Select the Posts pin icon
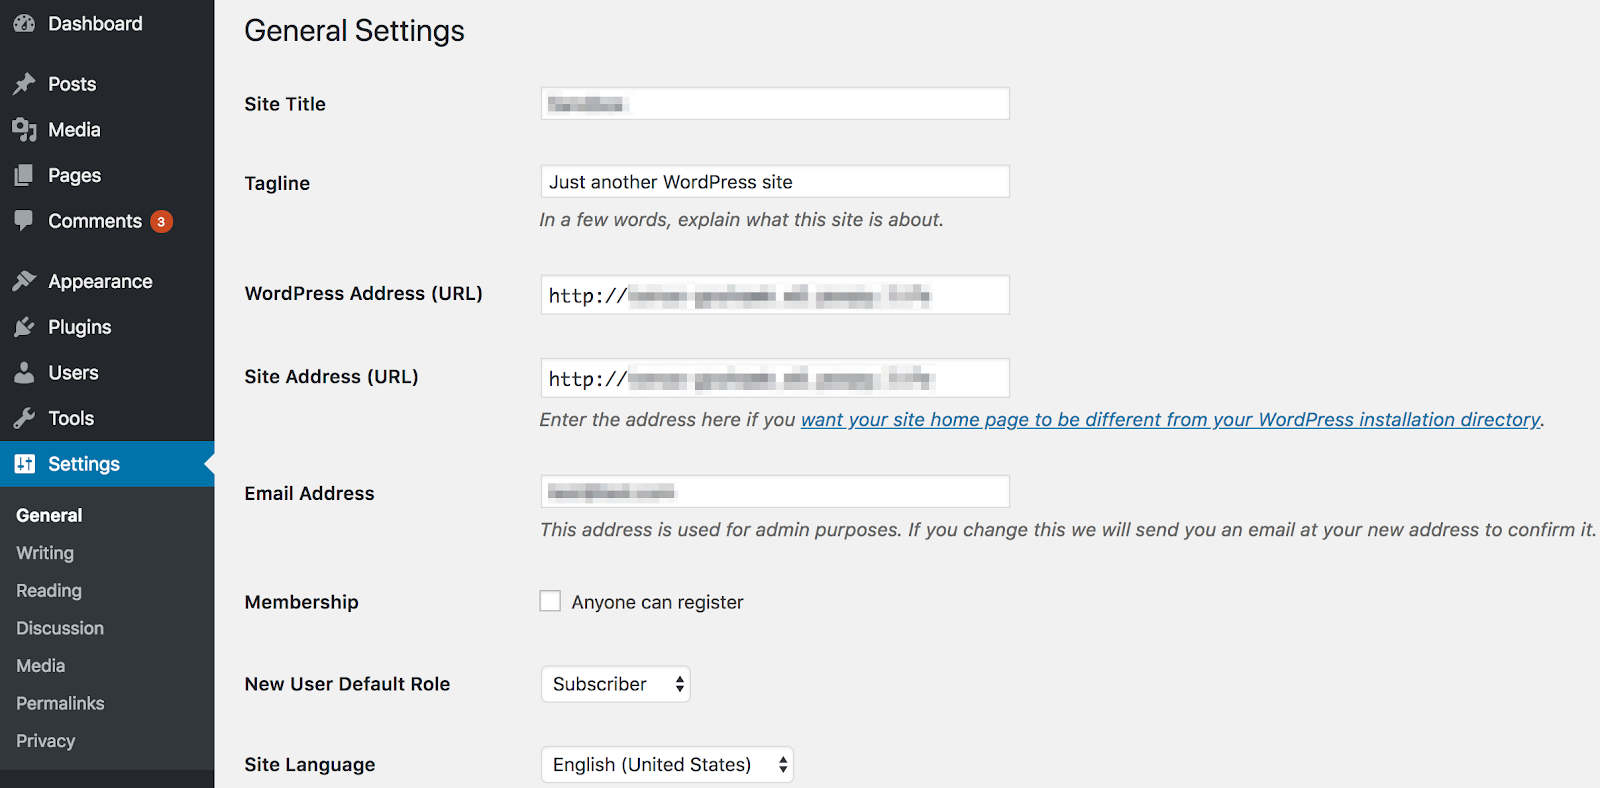This screenshot has height=788, width=1600. (24, 84)
